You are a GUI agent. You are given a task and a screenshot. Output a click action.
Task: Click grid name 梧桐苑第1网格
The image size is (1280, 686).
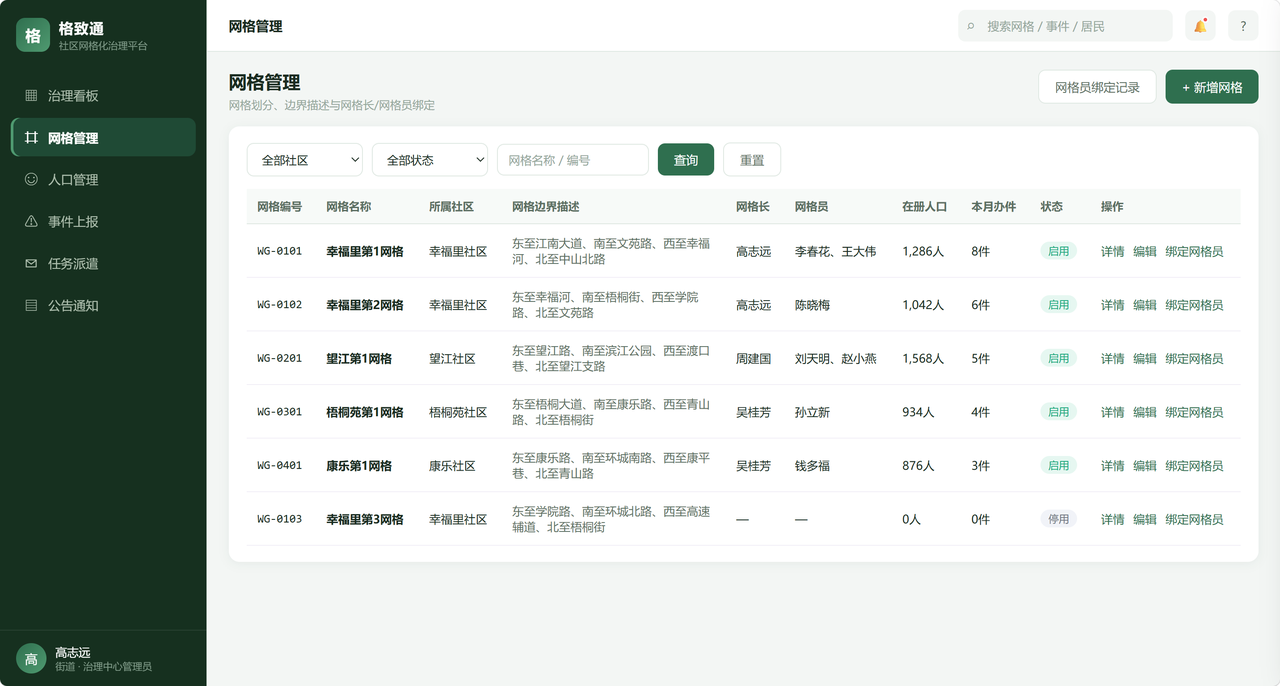365,412
